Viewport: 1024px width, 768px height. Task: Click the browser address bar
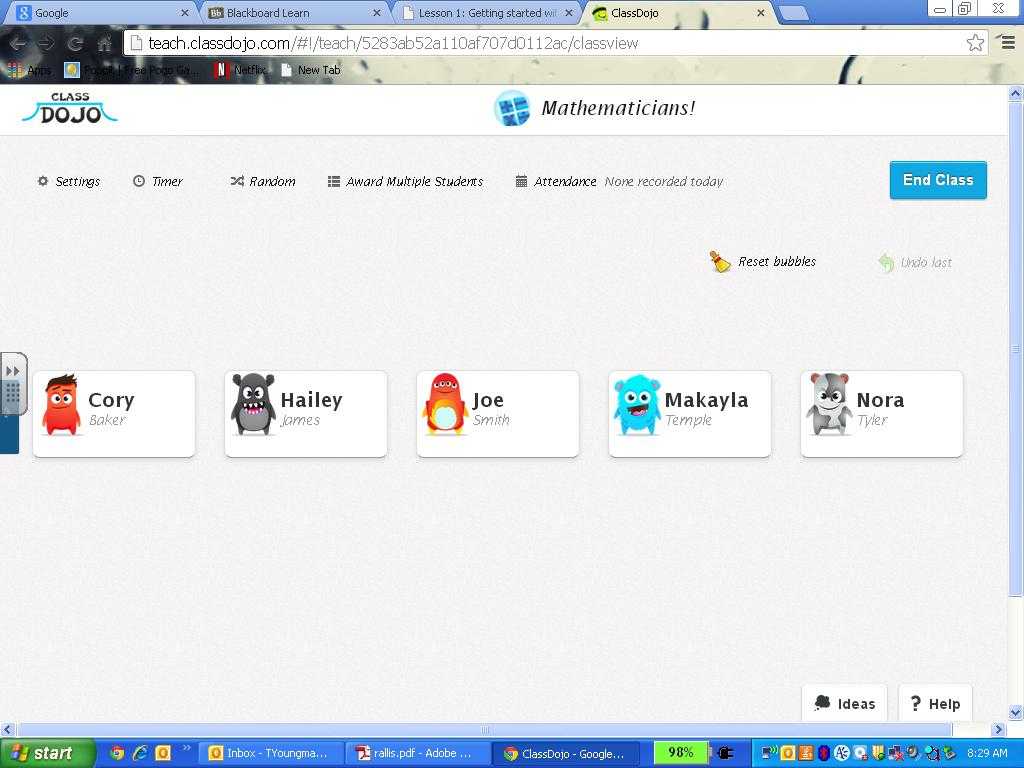pos(550,43)
